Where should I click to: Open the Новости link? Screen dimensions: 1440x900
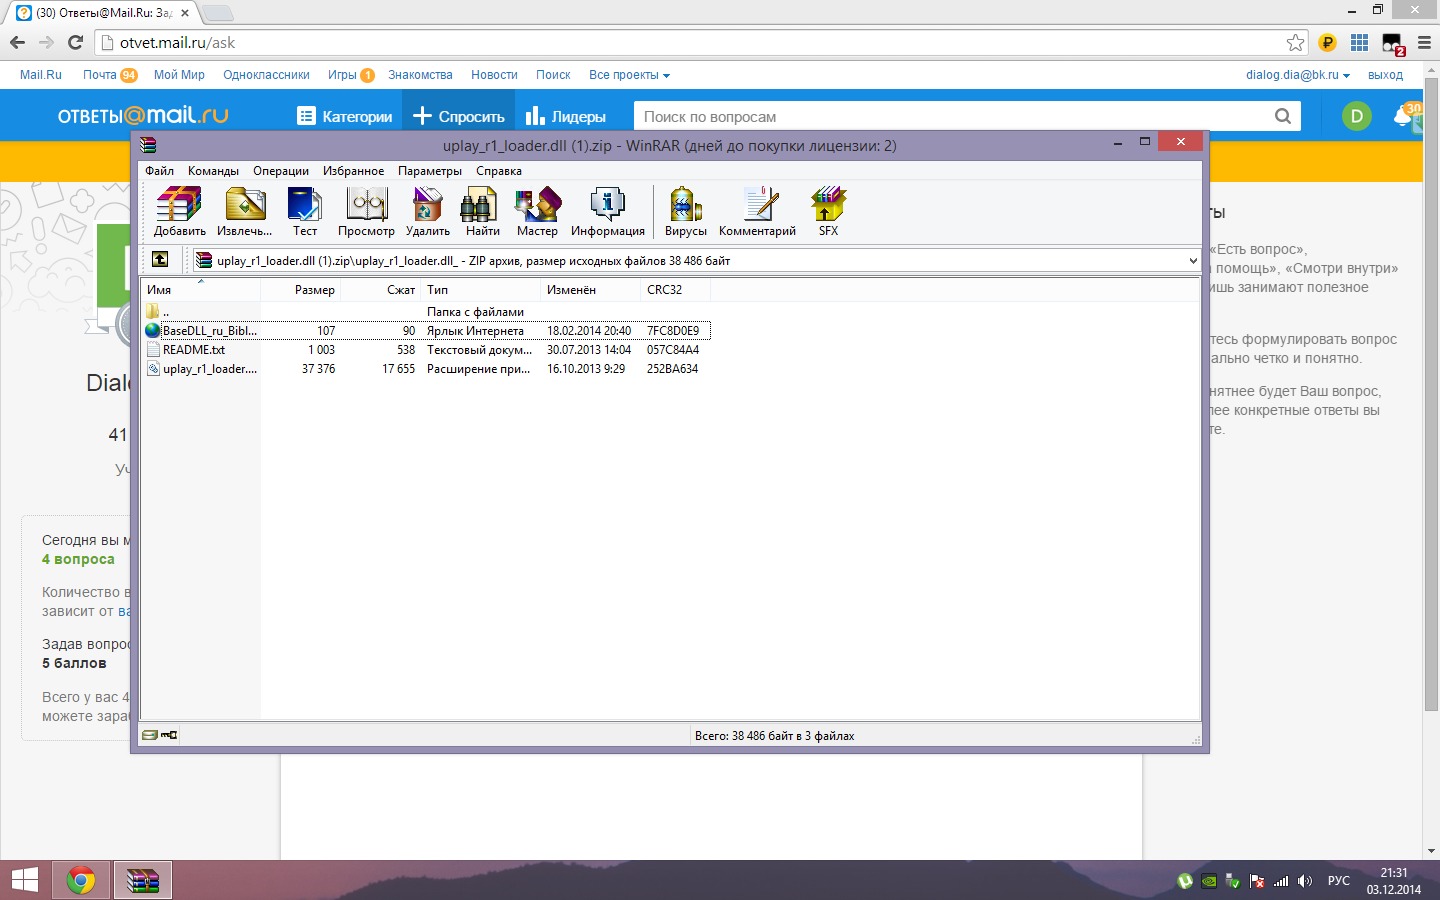(x=494, y=75)
